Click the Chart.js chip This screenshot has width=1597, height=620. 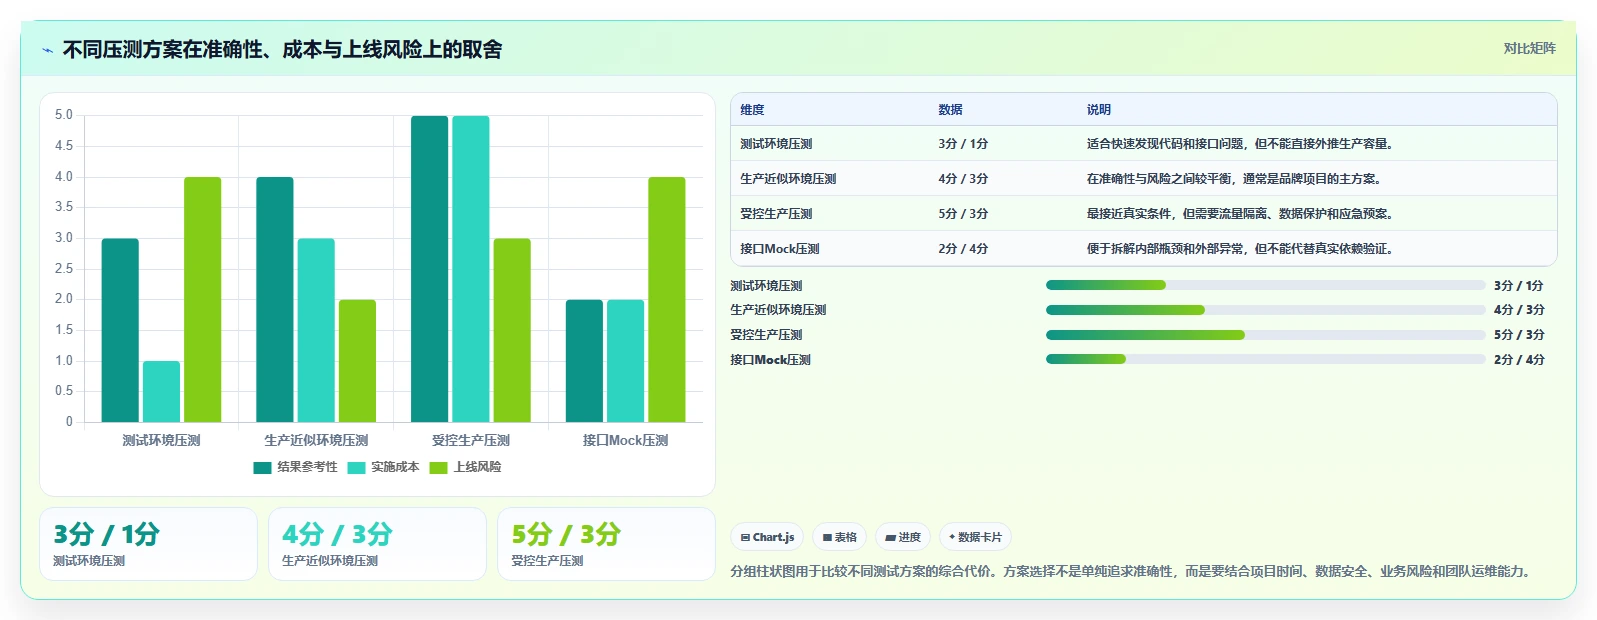[x=768, y=537]
